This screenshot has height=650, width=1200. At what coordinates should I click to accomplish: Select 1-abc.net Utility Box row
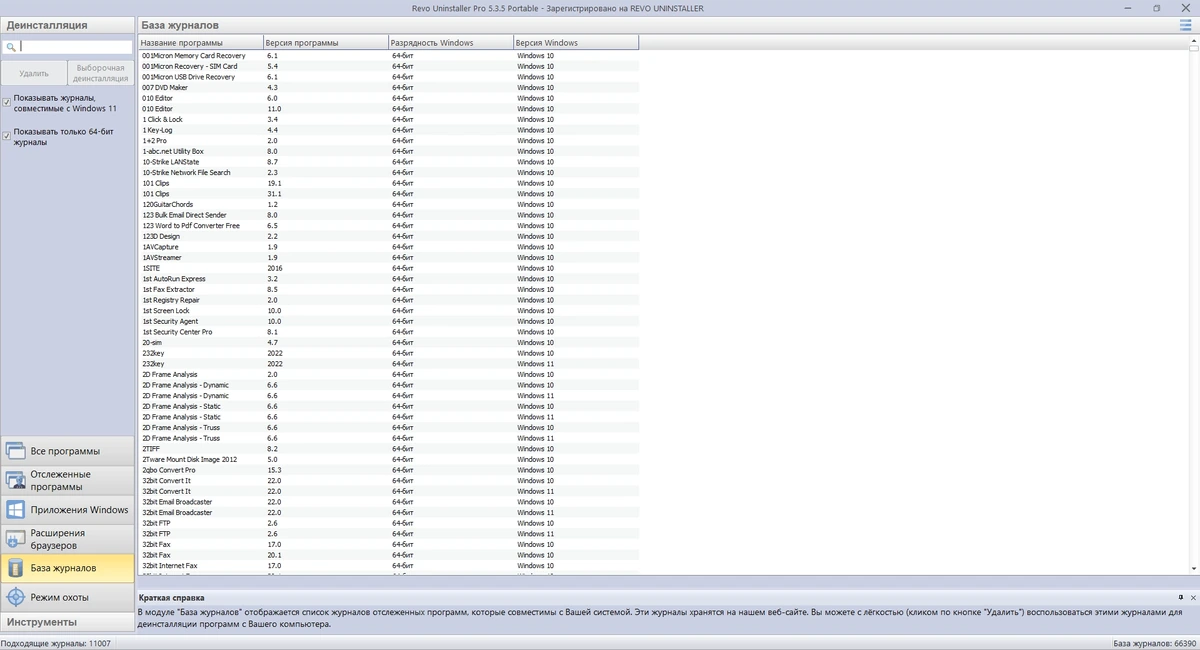pyautogui.click(x=388, y=151)
